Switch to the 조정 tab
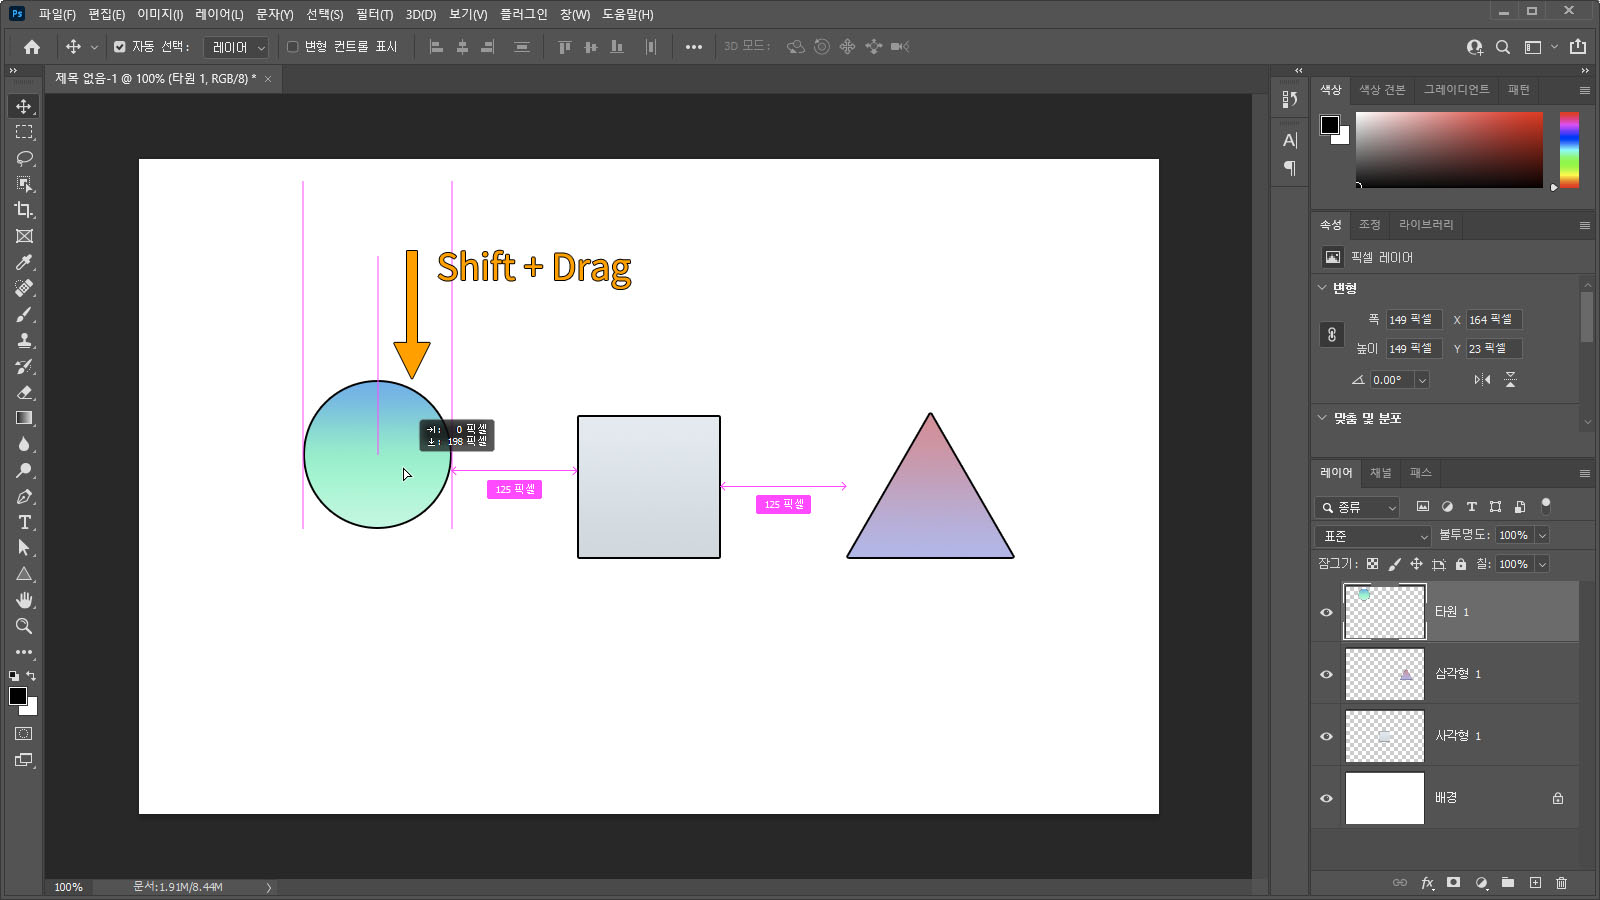Viewport: 1600px width, 900px height. (1370, 225)
